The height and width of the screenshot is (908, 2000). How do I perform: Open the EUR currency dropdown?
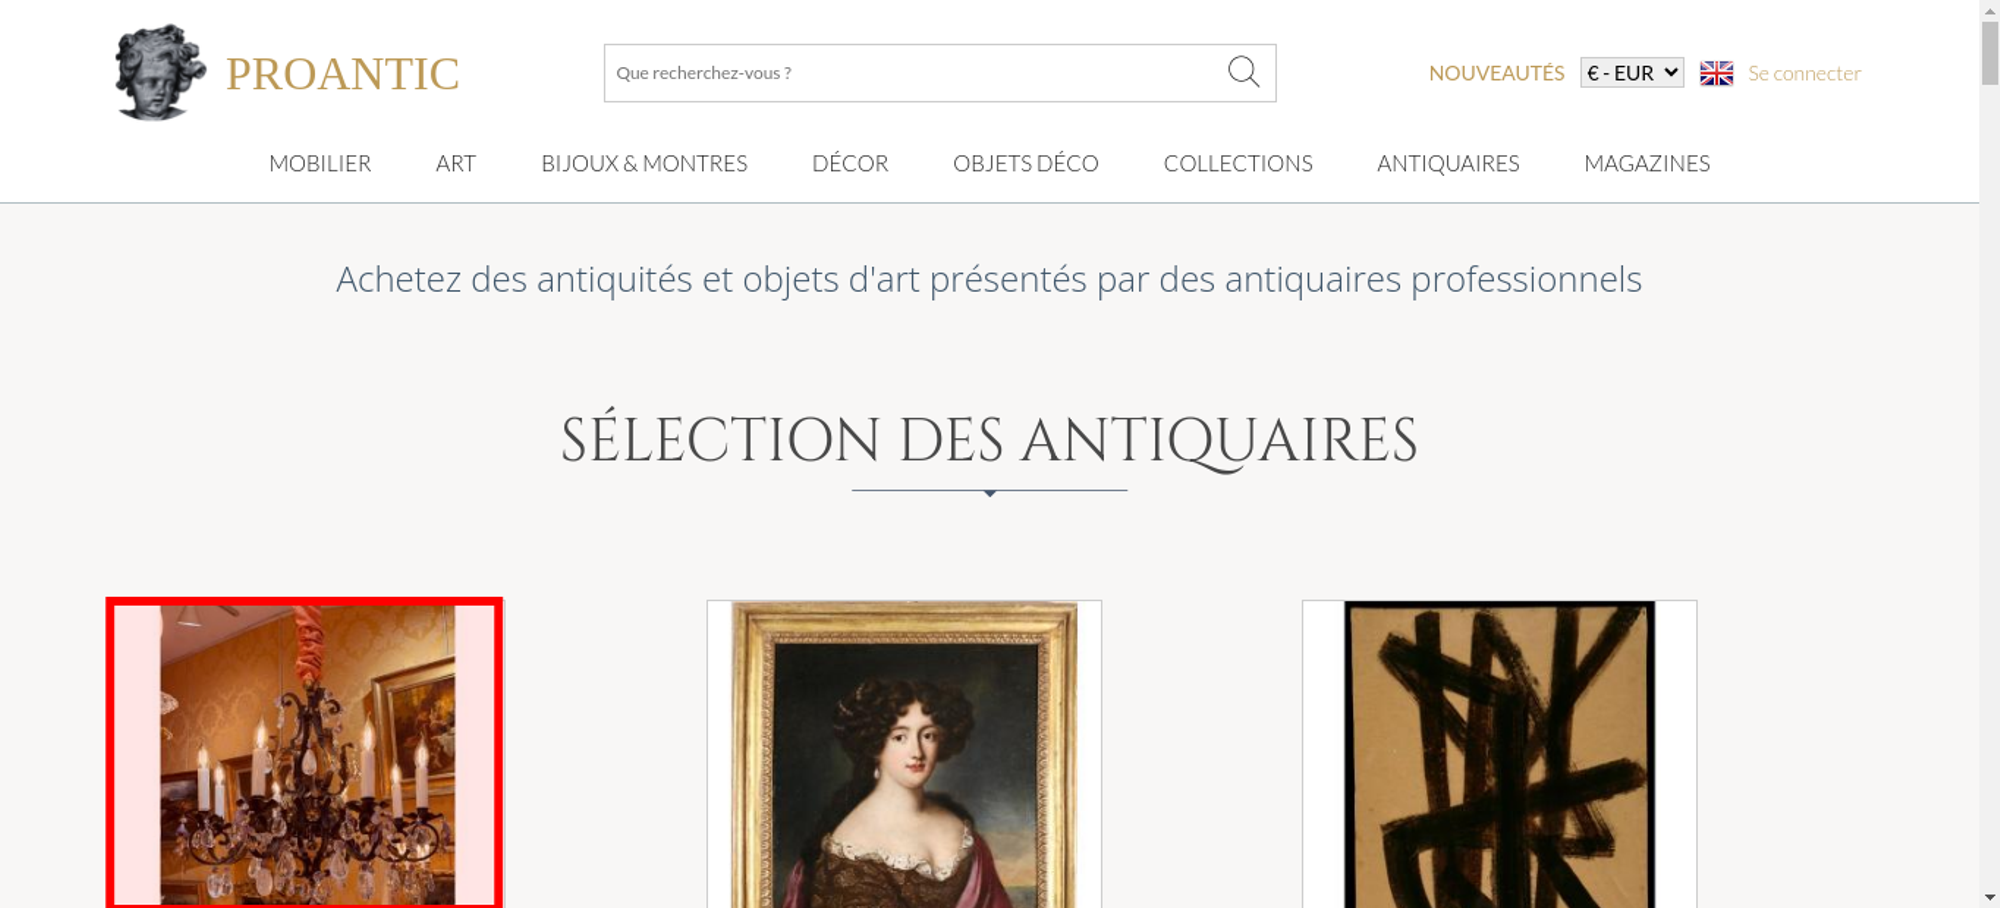pyautogui.click(x=1632, y=73)
